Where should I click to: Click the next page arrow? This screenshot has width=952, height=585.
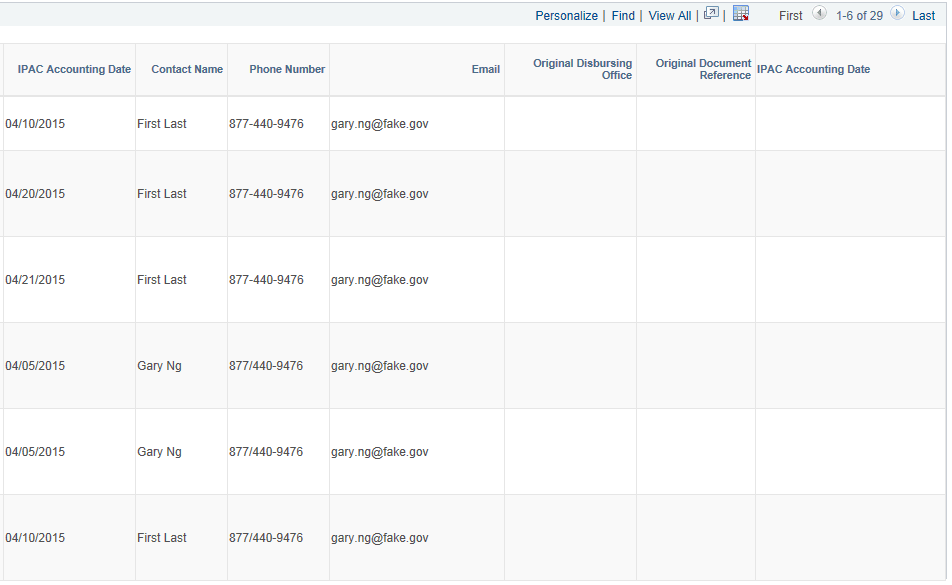pyautogui.click(x=898, y=13)
